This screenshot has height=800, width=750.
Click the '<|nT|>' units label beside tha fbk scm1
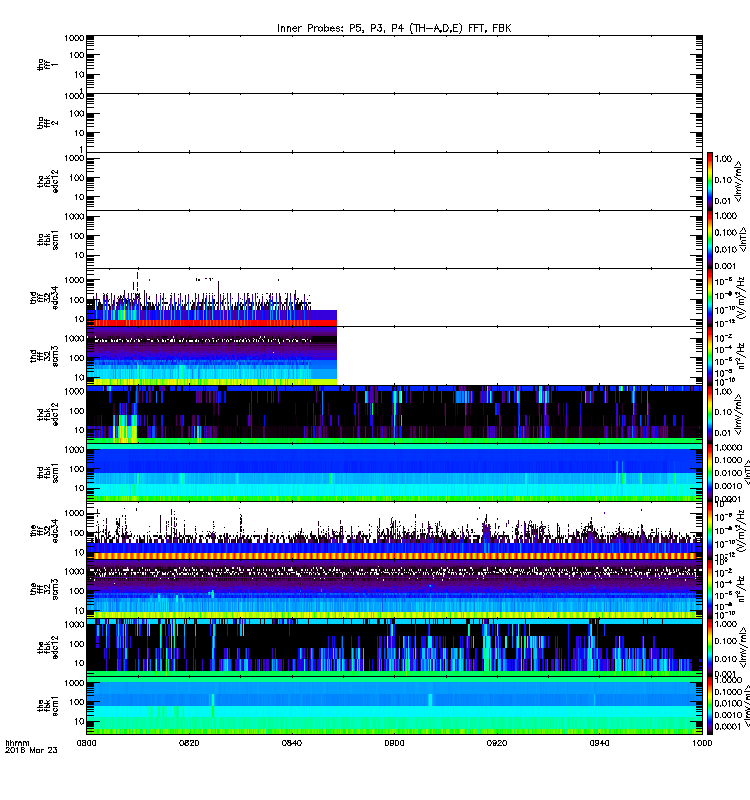pos(741,239)
